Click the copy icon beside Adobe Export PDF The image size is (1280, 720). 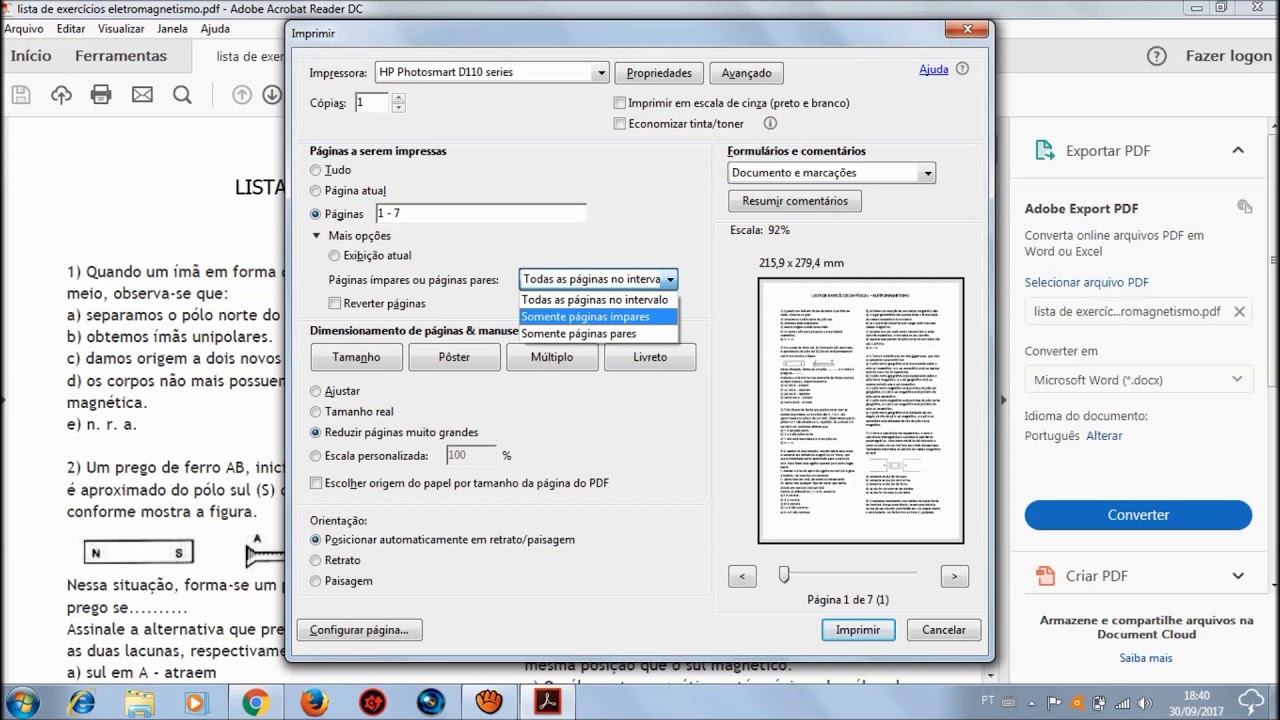coord(1244,207)
